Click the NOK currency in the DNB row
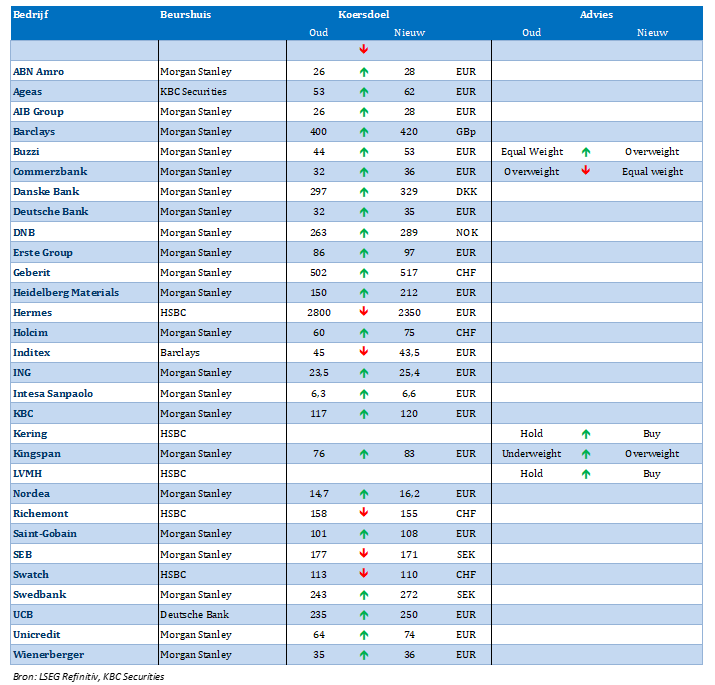 click(466, 233)
